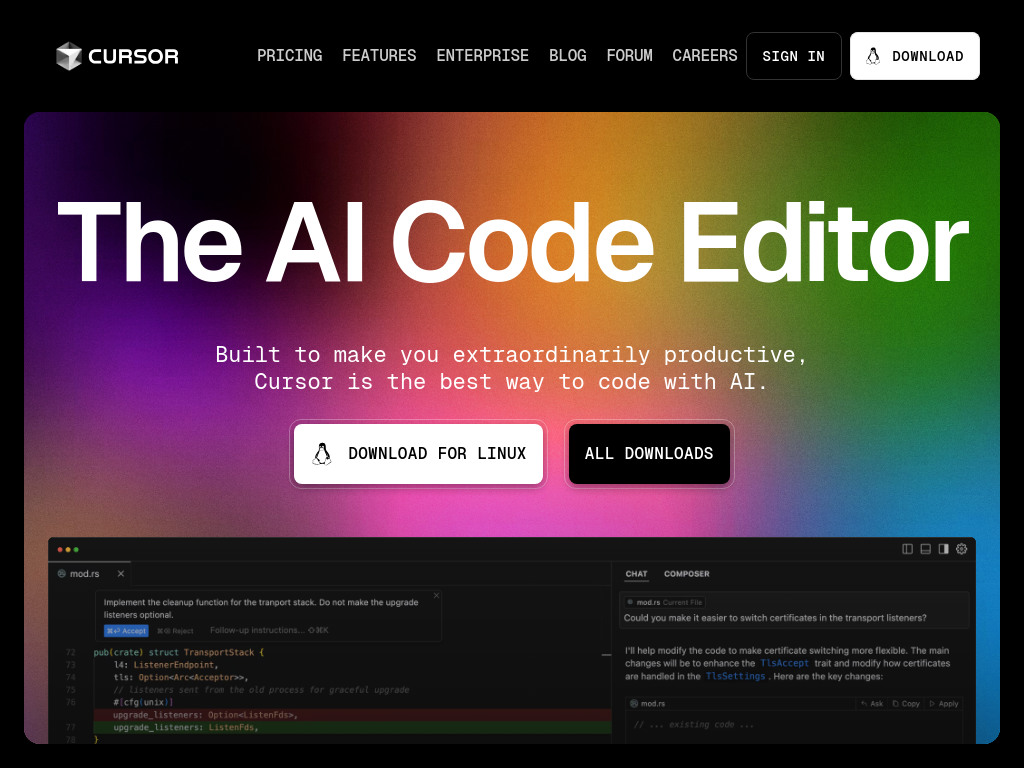Click the yellow window minimize dot
1024x768 pixels.
[68, 549]
